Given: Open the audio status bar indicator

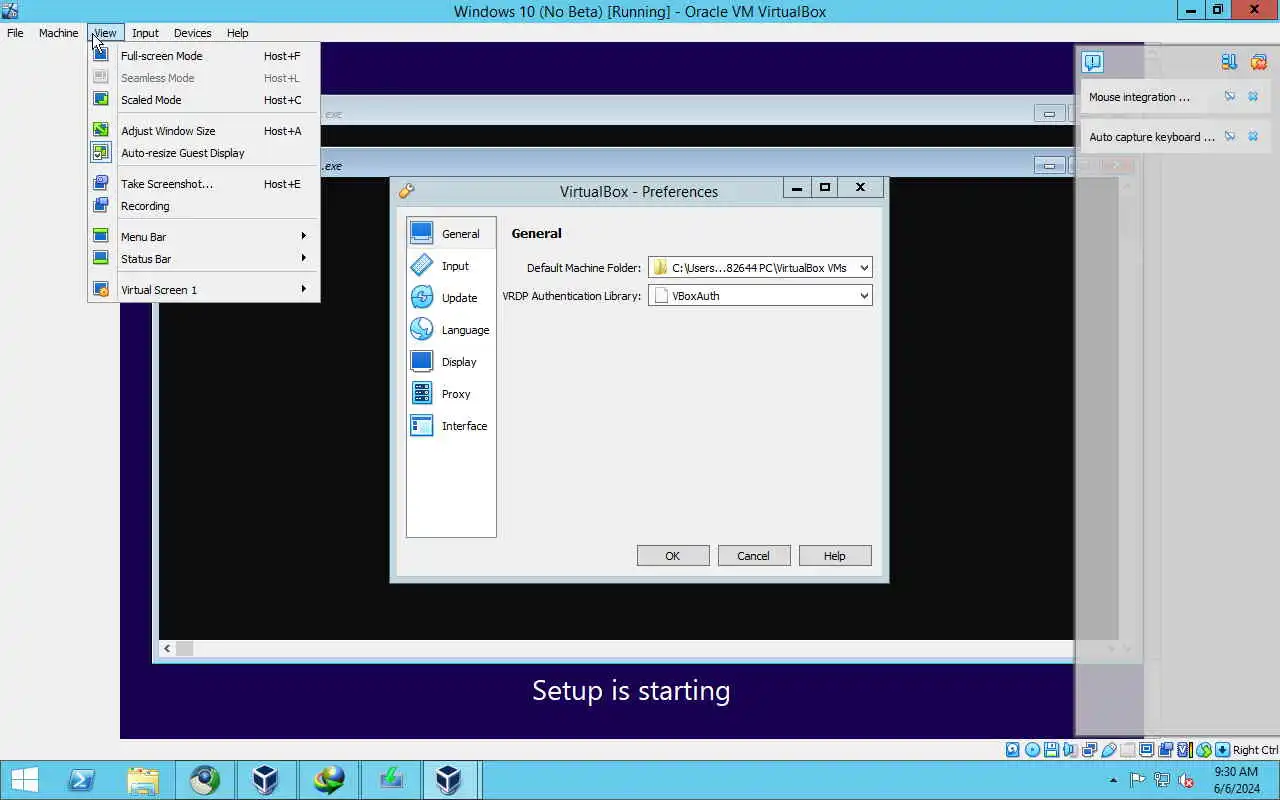Looking at the screenshot, I should [x=1070, y=750].
